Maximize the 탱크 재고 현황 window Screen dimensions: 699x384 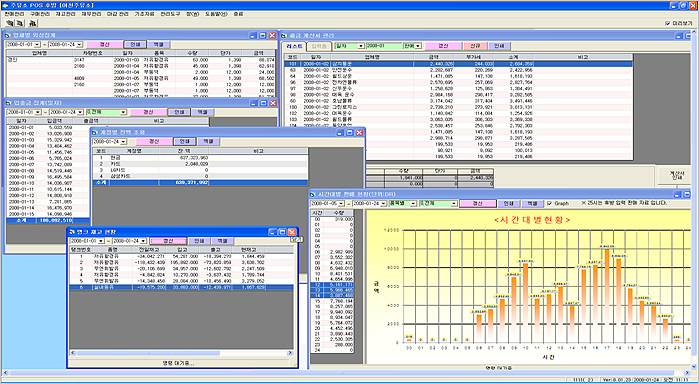[282, 232]
